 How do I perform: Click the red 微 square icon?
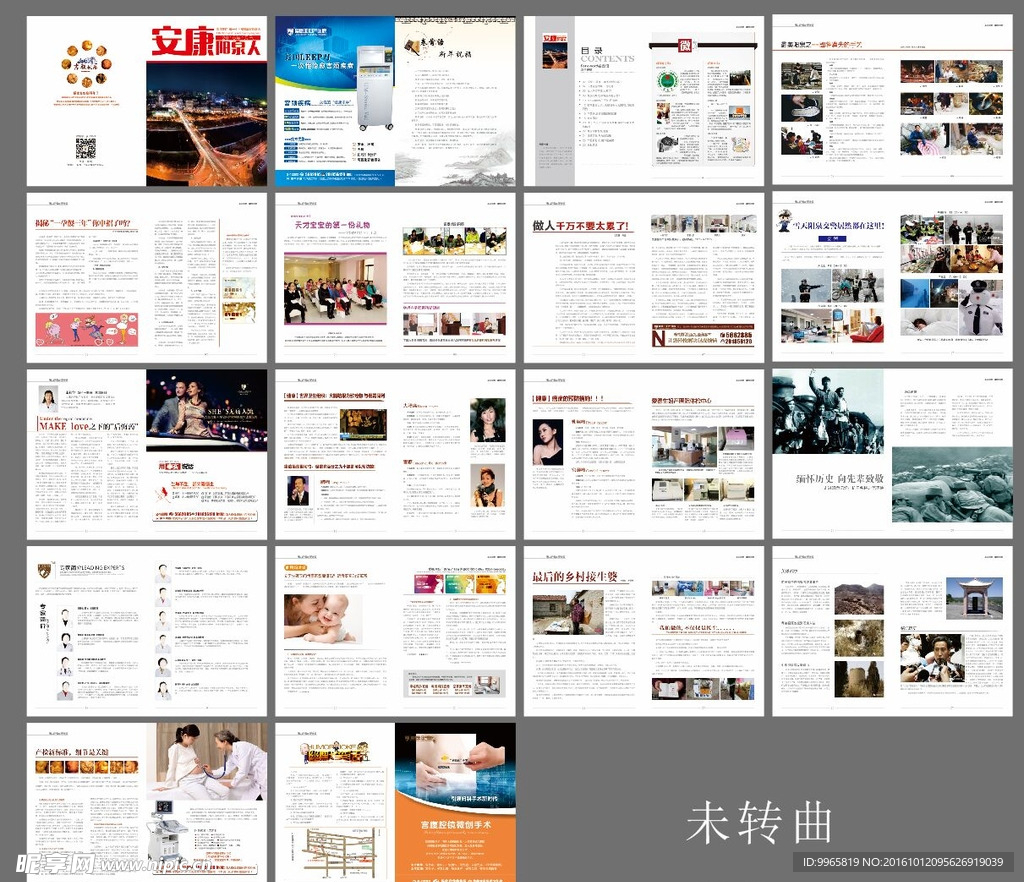click(684, 45)
